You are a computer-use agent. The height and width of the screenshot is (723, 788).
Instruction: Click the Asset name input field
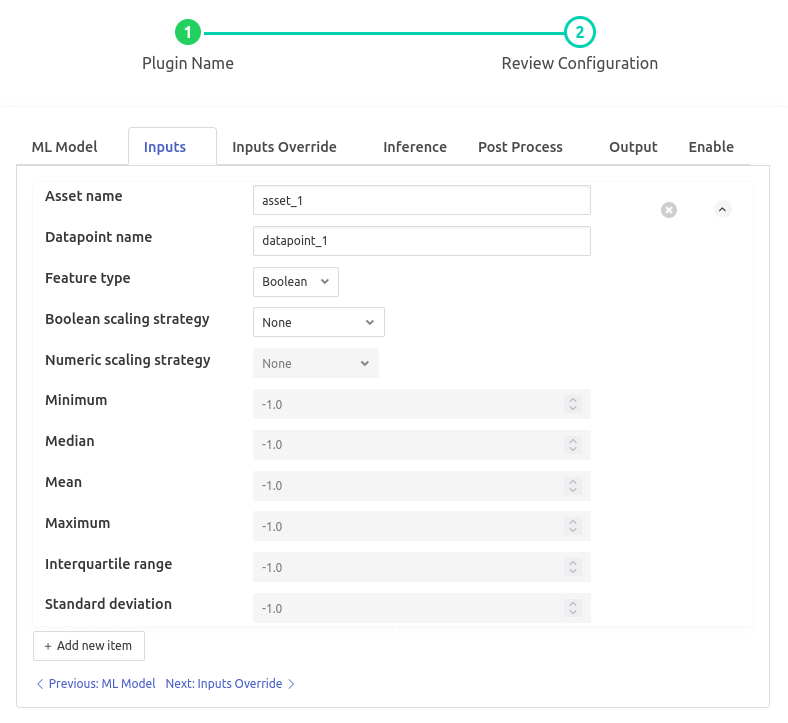[x=421, y=200]
